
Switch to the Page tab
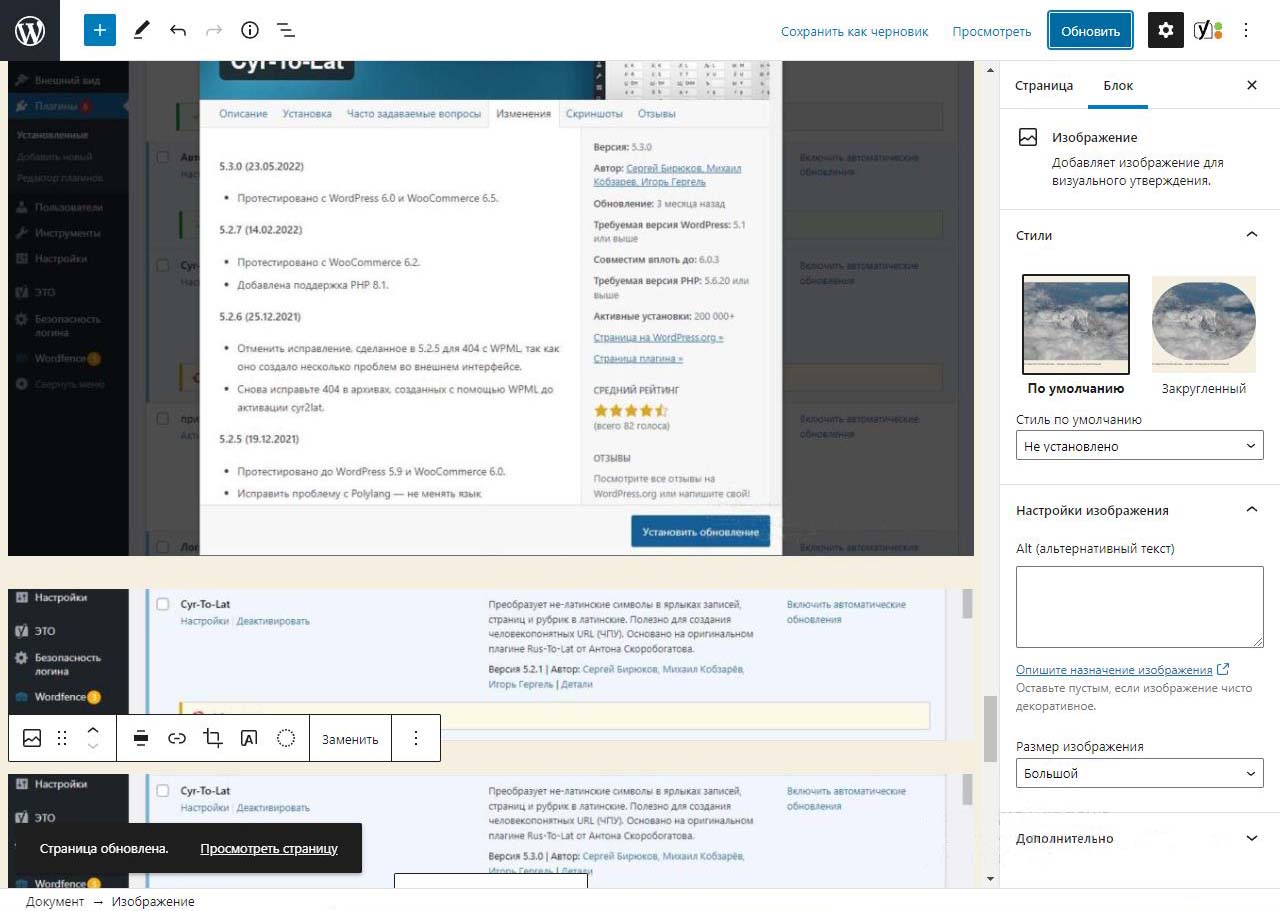pyautogui.click(x=1043, y=85)
